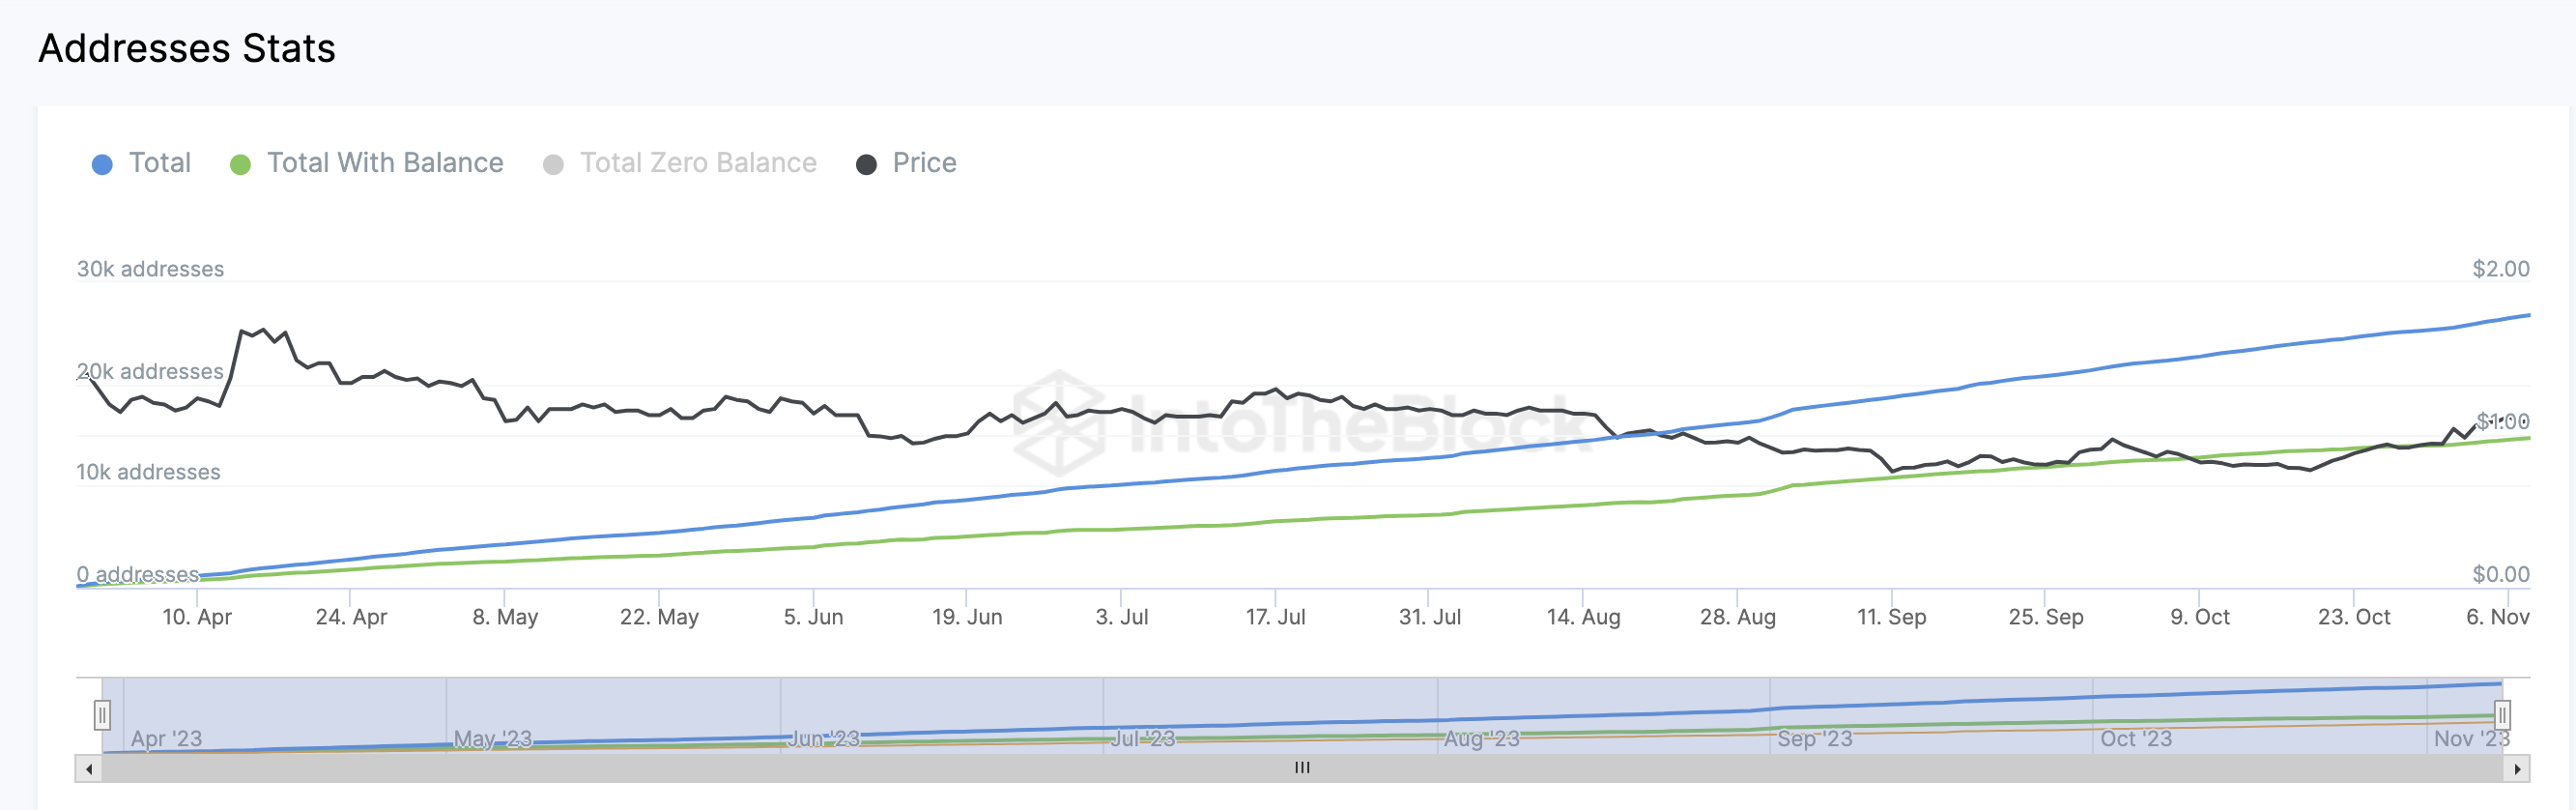Click Sep '23 in the range navigator
2576x810 pixels.
[x=1814, y=739]
